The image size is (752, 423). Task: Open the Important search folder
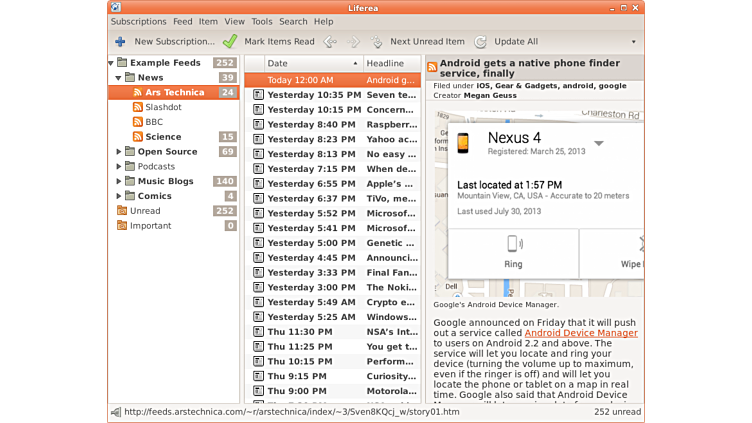(150, 226)
